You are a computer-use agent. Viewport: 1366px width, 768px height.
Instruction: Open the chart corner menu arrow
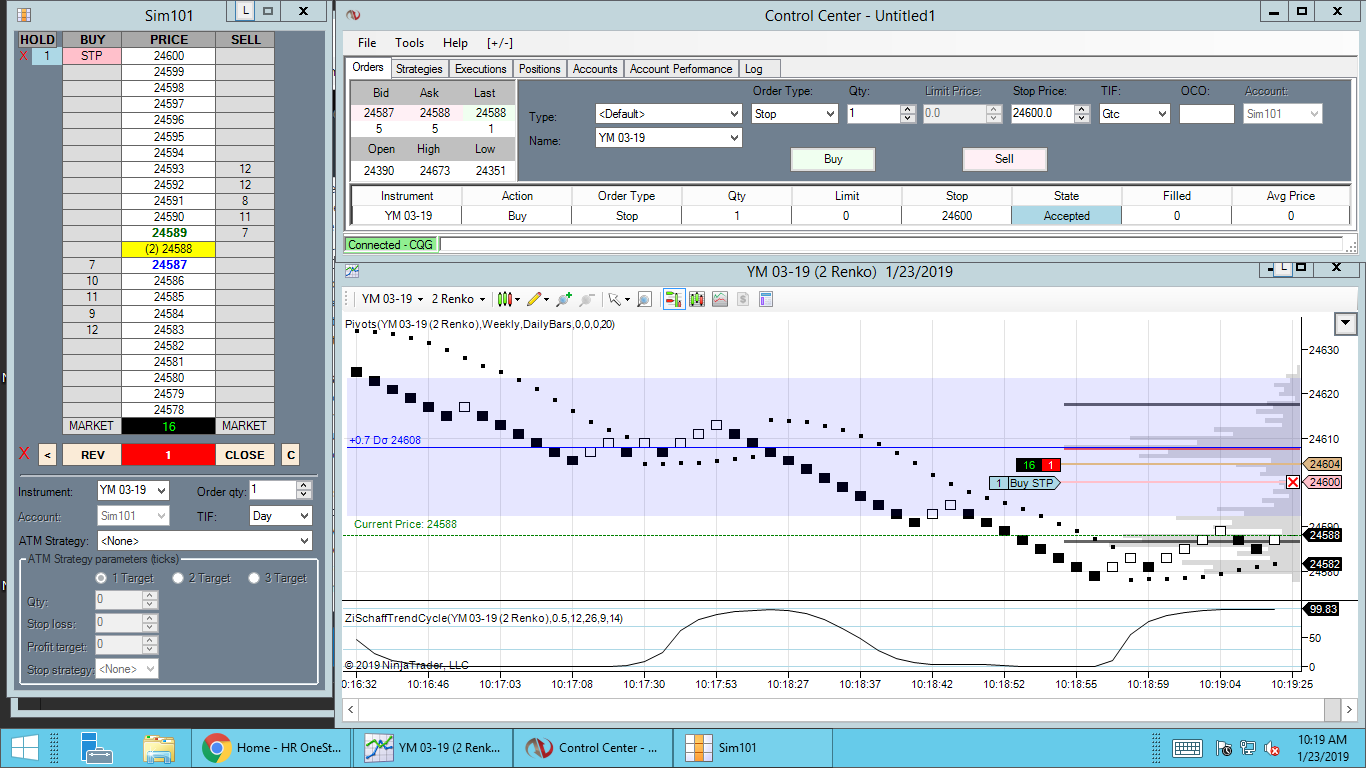(1346, 322)
